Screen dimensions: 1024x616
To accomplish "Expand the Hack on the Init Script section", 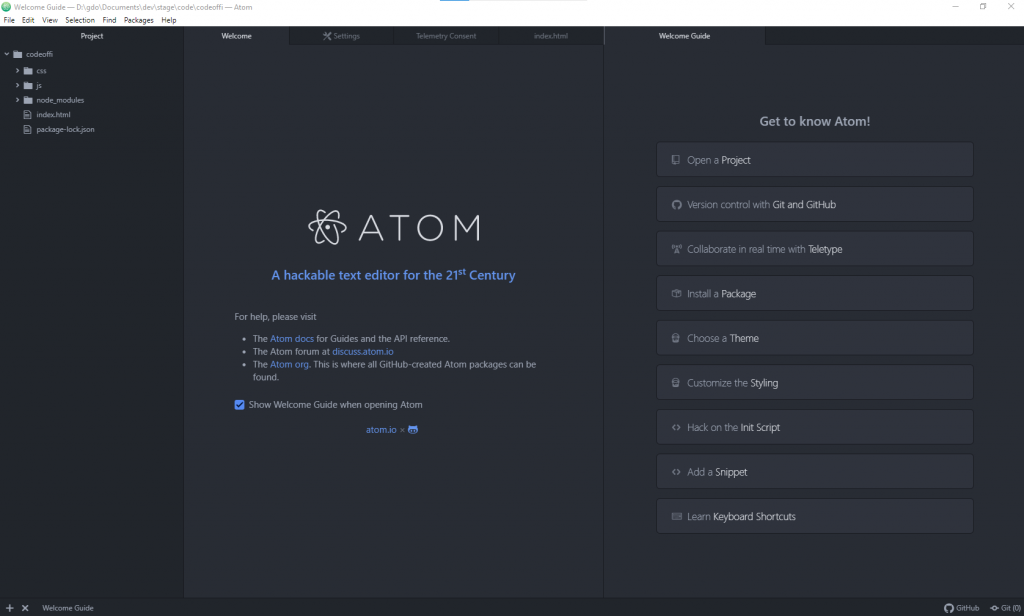I will click(x=814, y=427).
